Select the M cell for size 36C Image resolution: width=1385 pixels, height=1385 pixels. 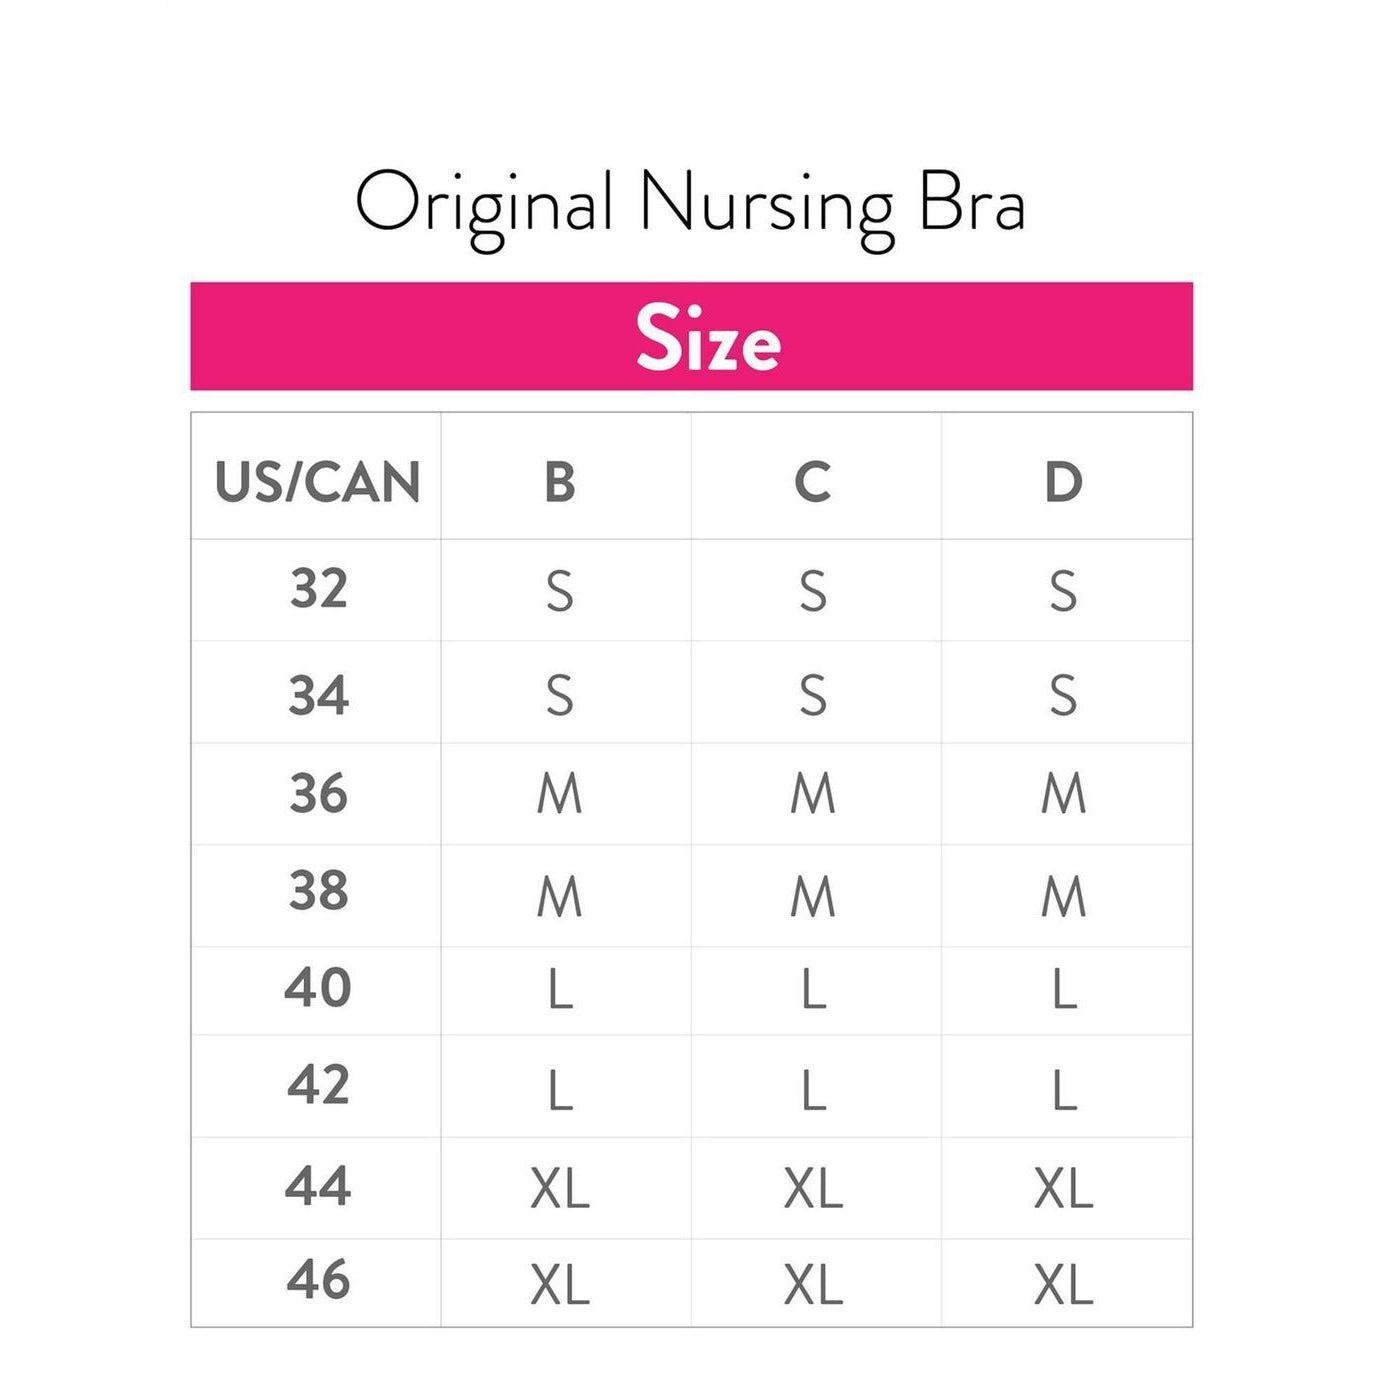pyautogui.click(x=812, y=795)
